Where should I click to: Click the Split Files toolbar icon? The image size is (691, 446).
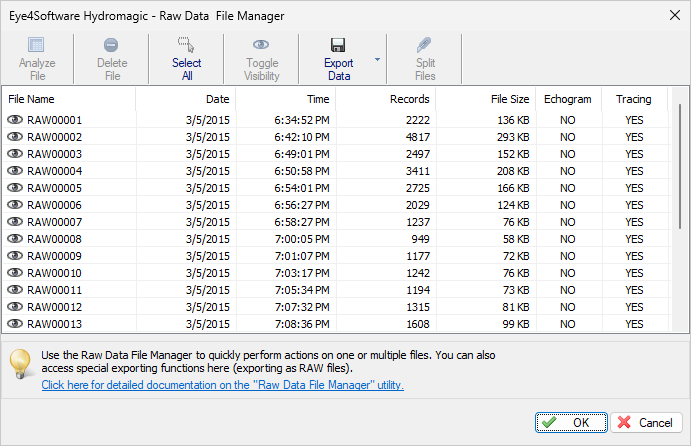pyautogui.click(x=424, y=45)
